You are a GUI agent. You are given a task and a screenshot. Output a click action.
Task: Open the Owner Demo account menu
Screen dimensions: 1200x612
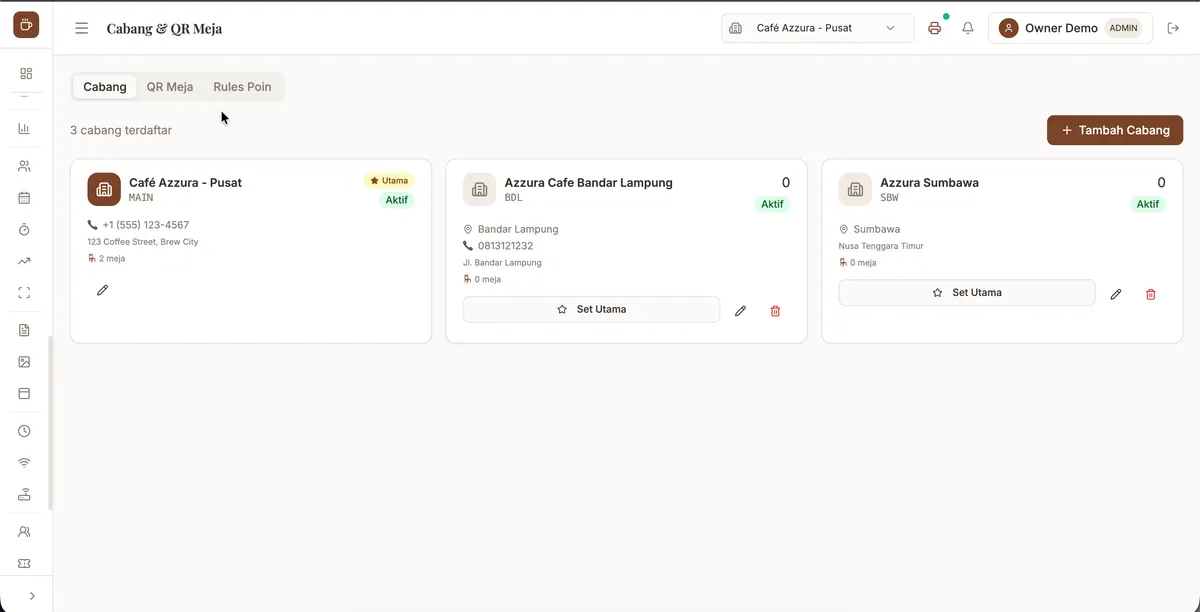point(1070,28)
